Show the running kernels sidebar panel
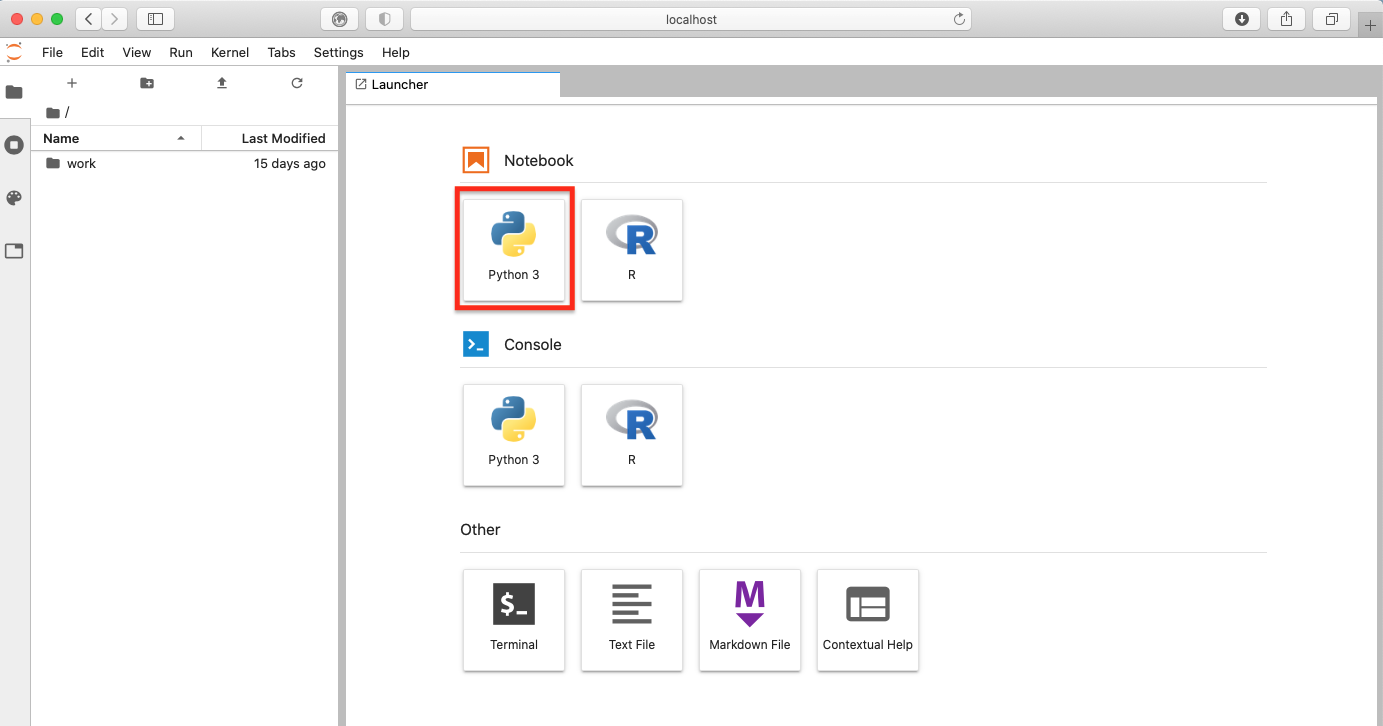This screenshot has width=1383, height=726. [x=14, y=145]
